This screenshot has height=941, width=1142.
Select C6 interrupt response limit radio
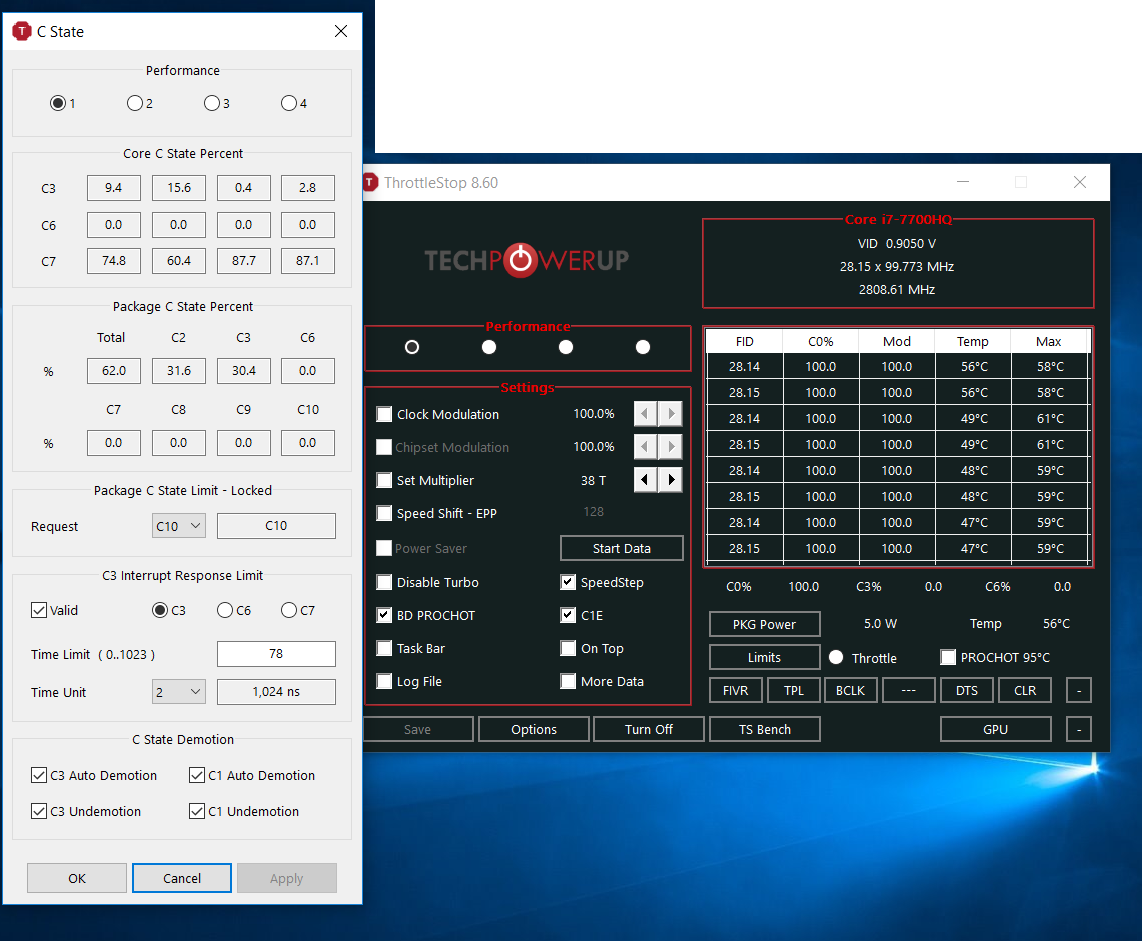tap(225, 611)
